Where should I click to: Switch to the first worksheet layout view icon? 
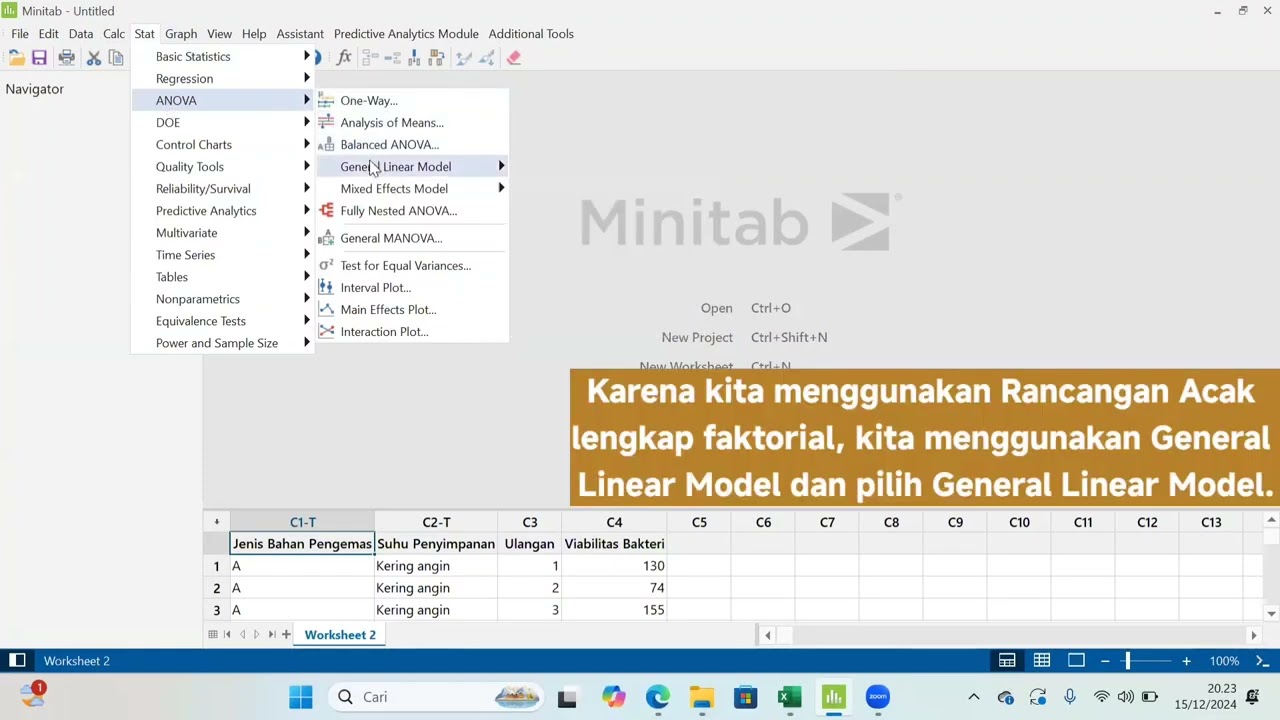click(1007, 661)
